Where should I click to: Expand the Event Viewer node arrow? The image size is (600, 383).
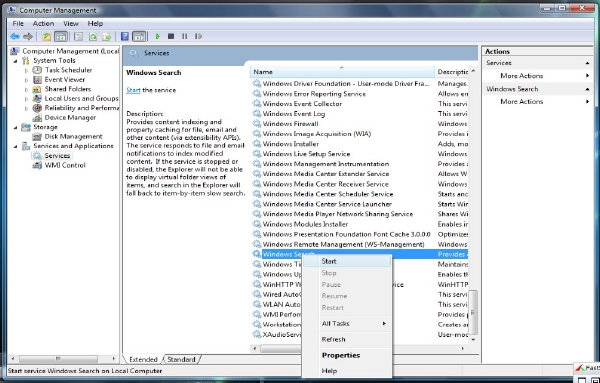(26, 80)
